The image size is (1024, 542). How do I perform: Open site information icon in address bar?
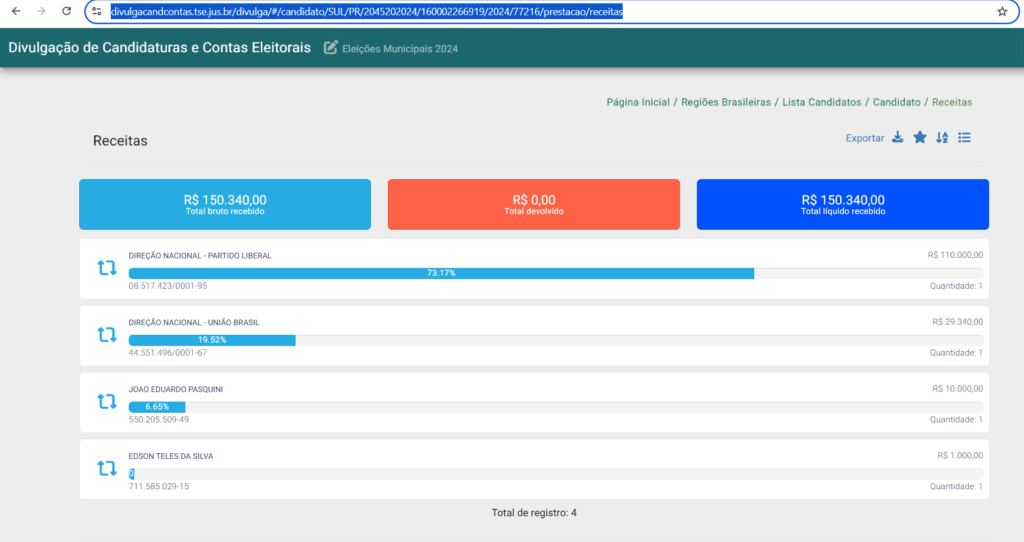coord(97,11)
